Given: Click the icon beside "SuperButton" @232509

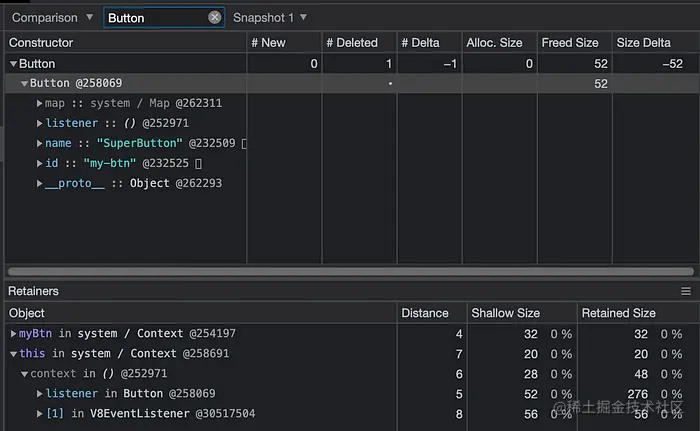Looking at the screenshot, I should tap(245, 144).
